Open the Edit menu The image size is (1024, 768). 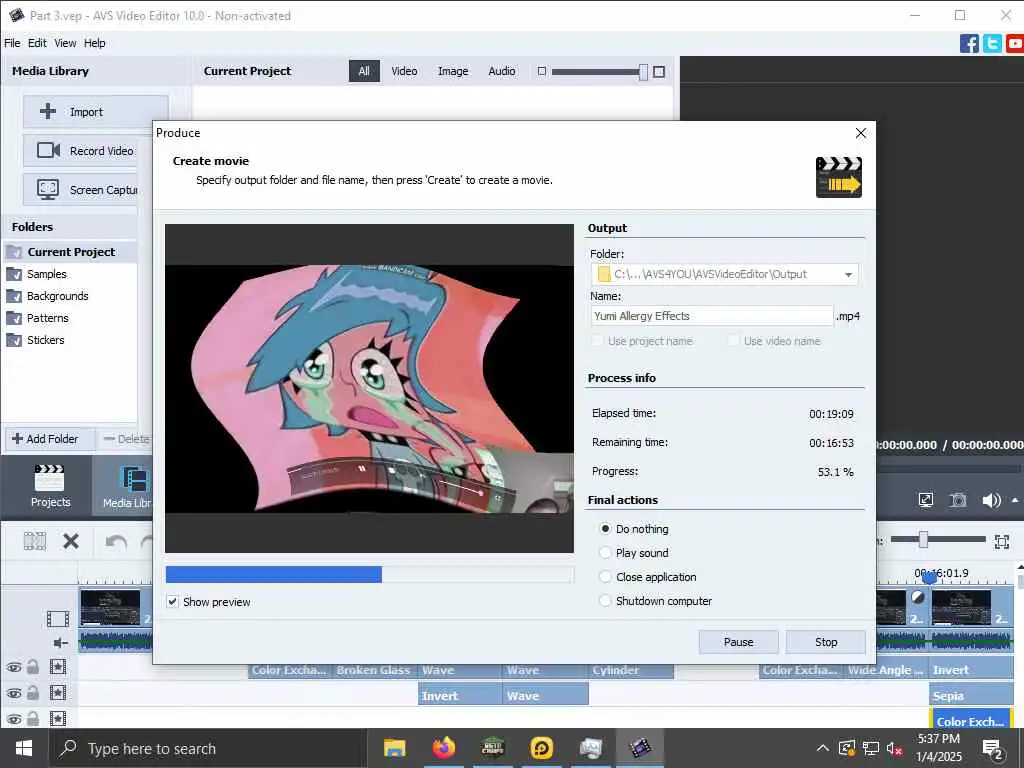coord(37,43)
